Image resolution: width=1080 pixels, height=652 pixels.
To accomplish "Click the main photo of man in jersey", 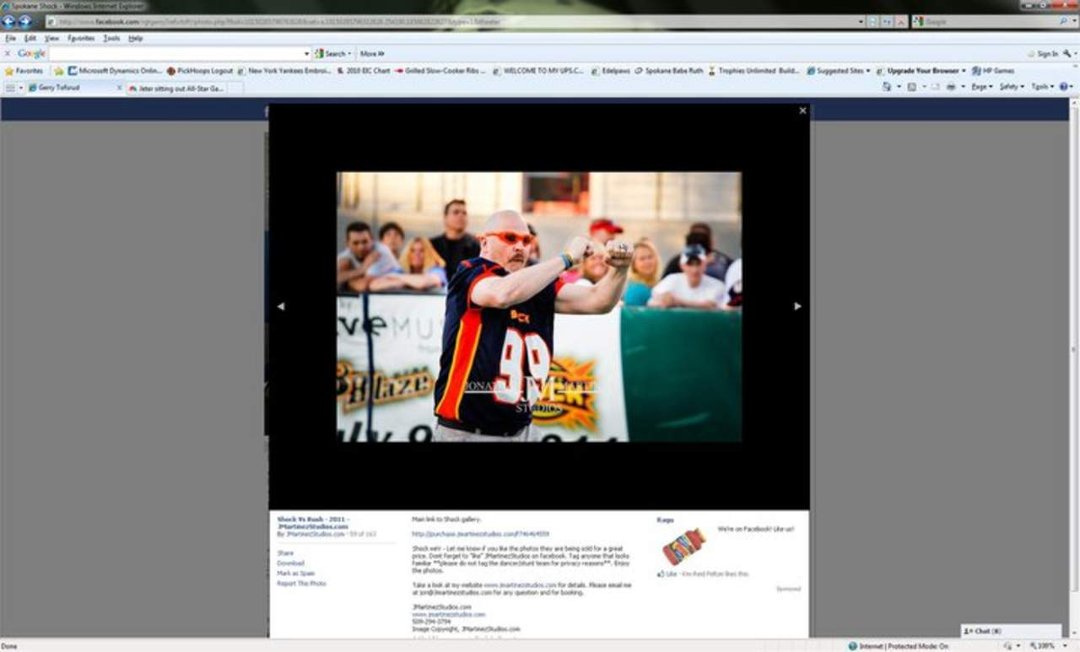I will [x=539, y=306].
